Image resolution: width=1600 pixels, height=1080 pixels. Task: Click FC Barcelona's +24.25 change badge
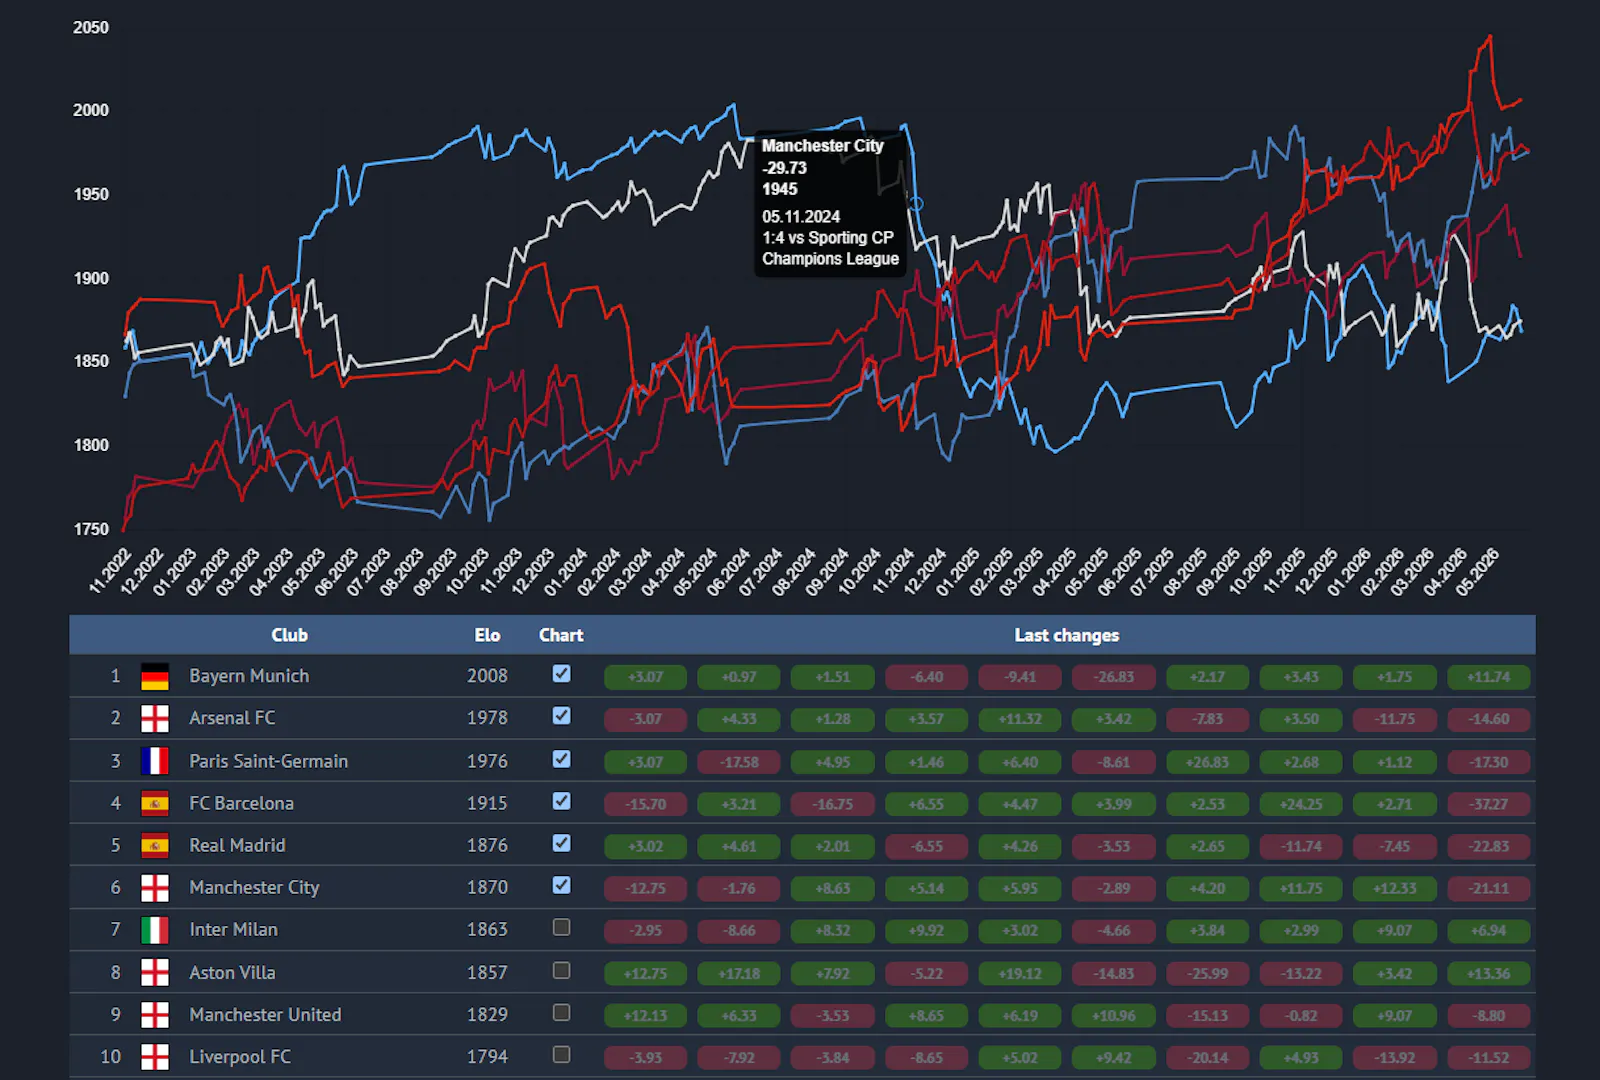tap(1301, 804)
